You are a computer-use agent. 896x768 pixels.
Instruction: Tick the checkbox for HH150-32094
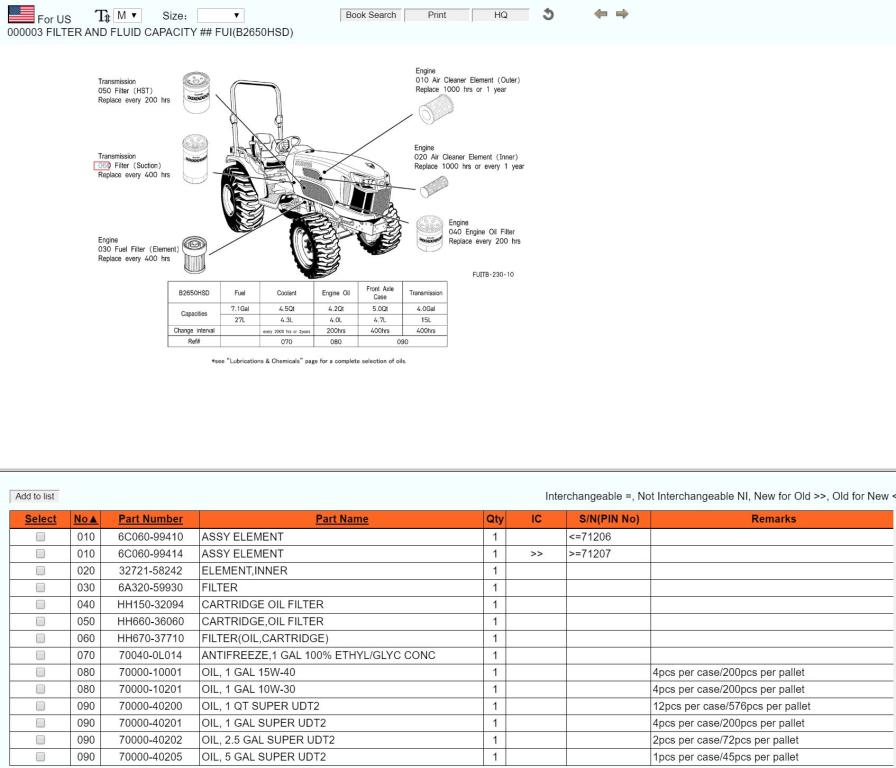click(x=41, y=604)
